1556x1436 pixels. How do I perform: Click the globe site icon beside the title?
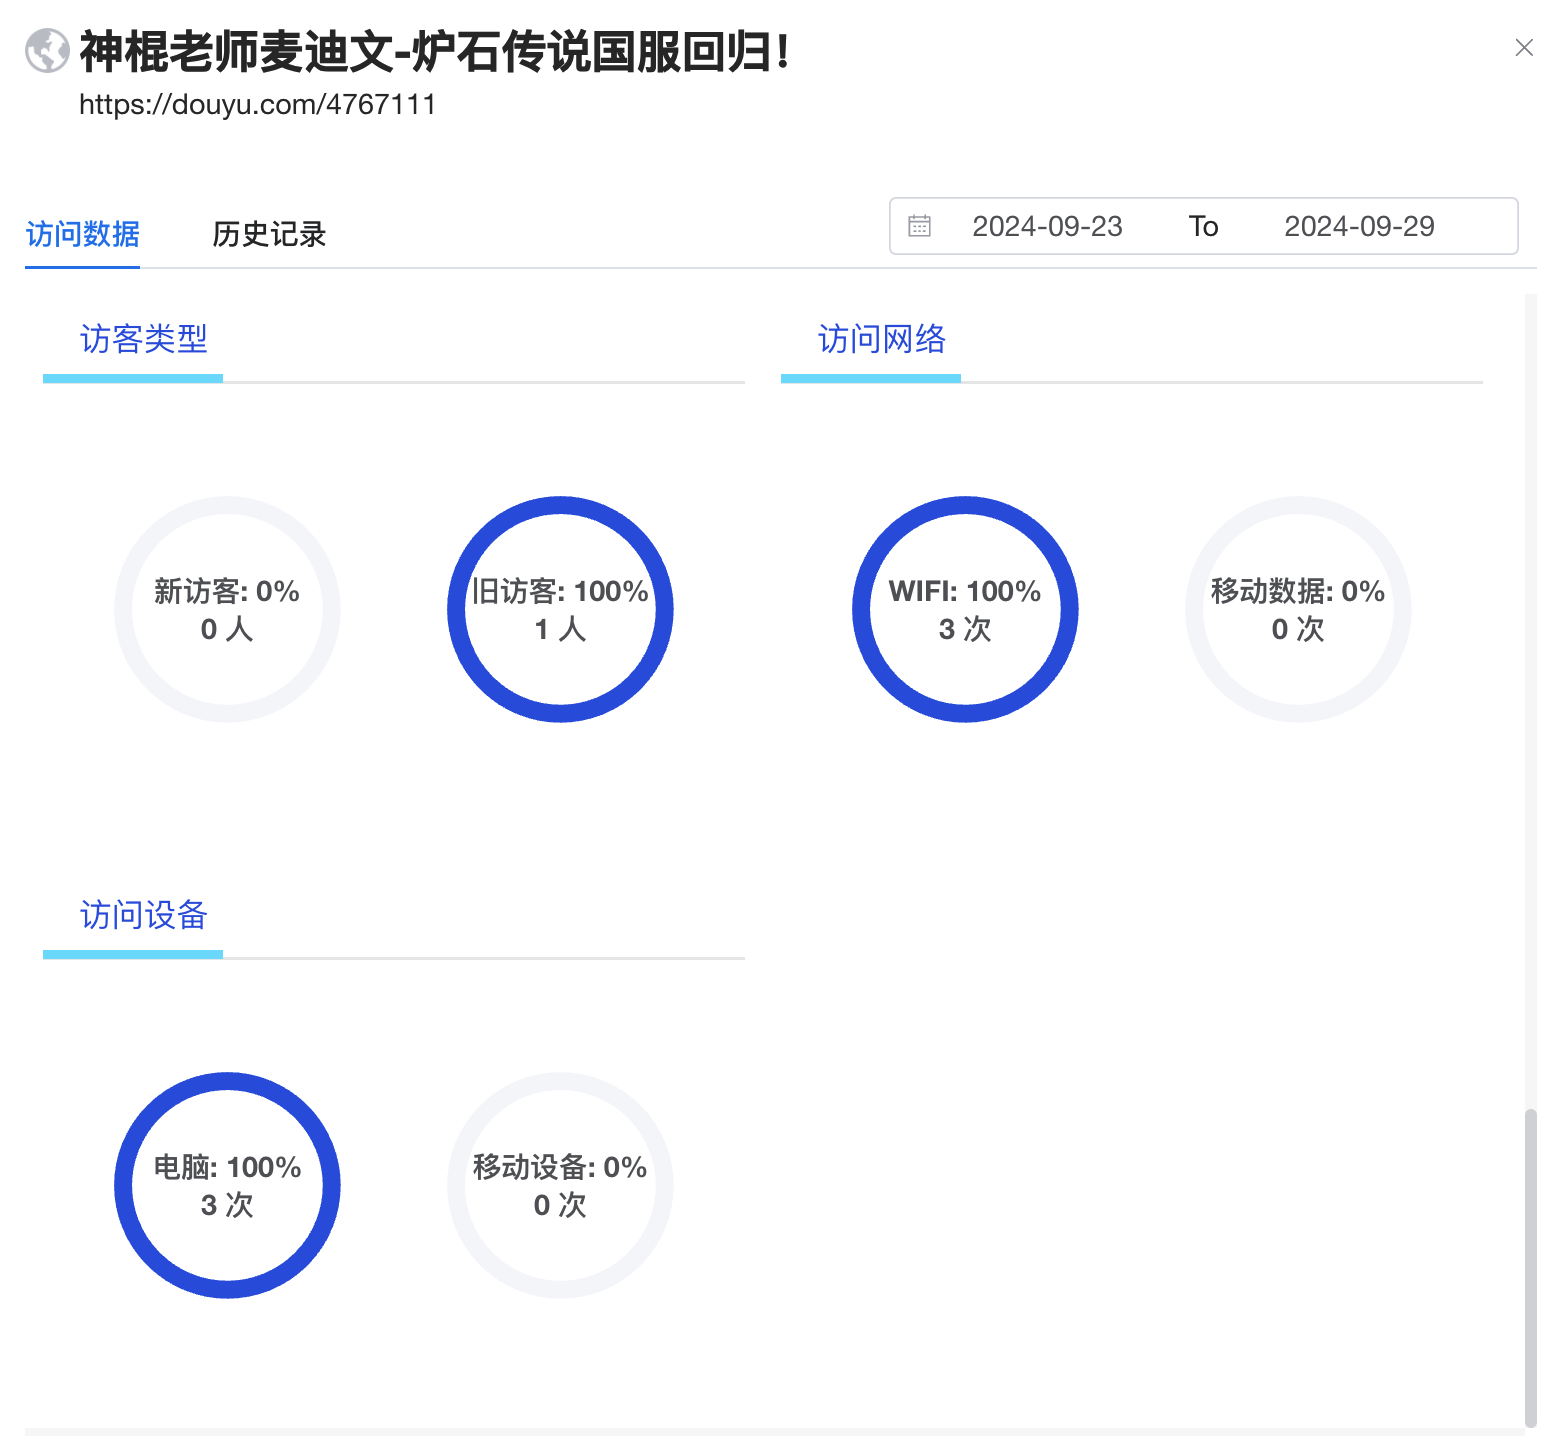(x=47, y=51)
